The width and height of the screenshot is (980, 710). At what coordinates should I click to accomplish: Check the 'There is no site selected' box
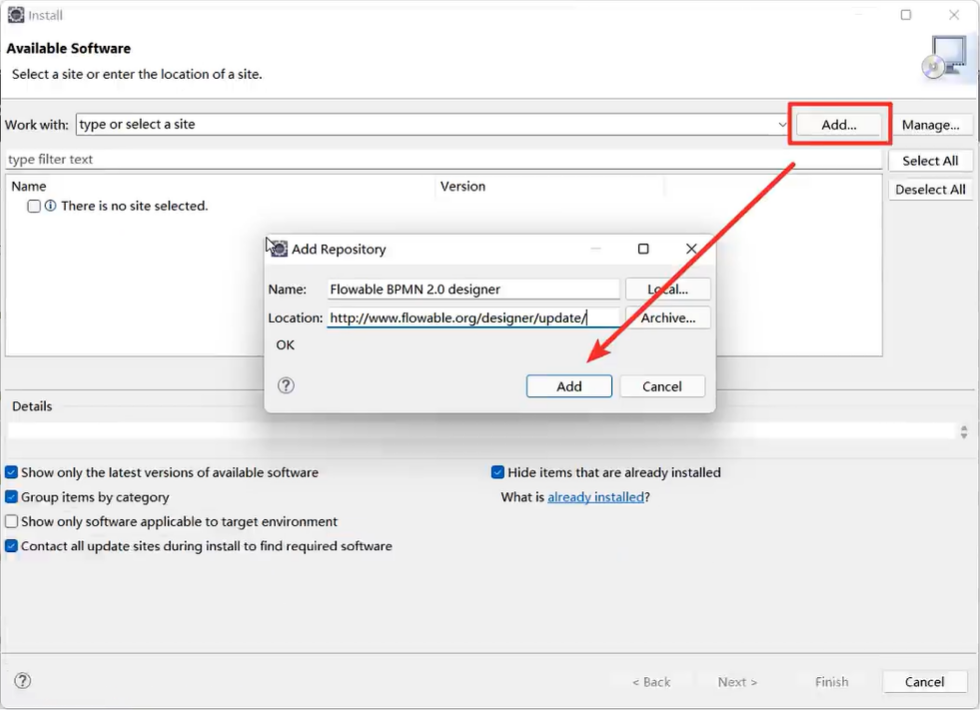coord(34,206)
